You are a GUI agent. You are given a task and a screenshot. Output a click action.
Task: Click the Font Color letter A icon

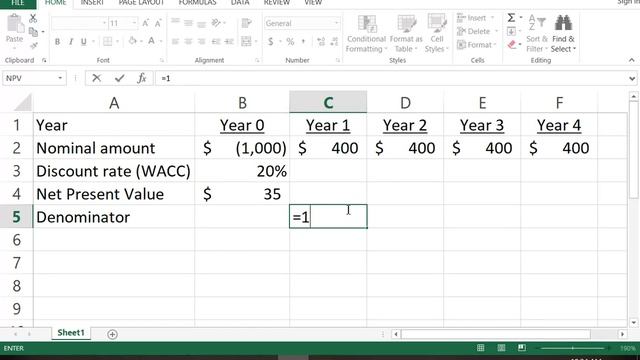point(151,41)
